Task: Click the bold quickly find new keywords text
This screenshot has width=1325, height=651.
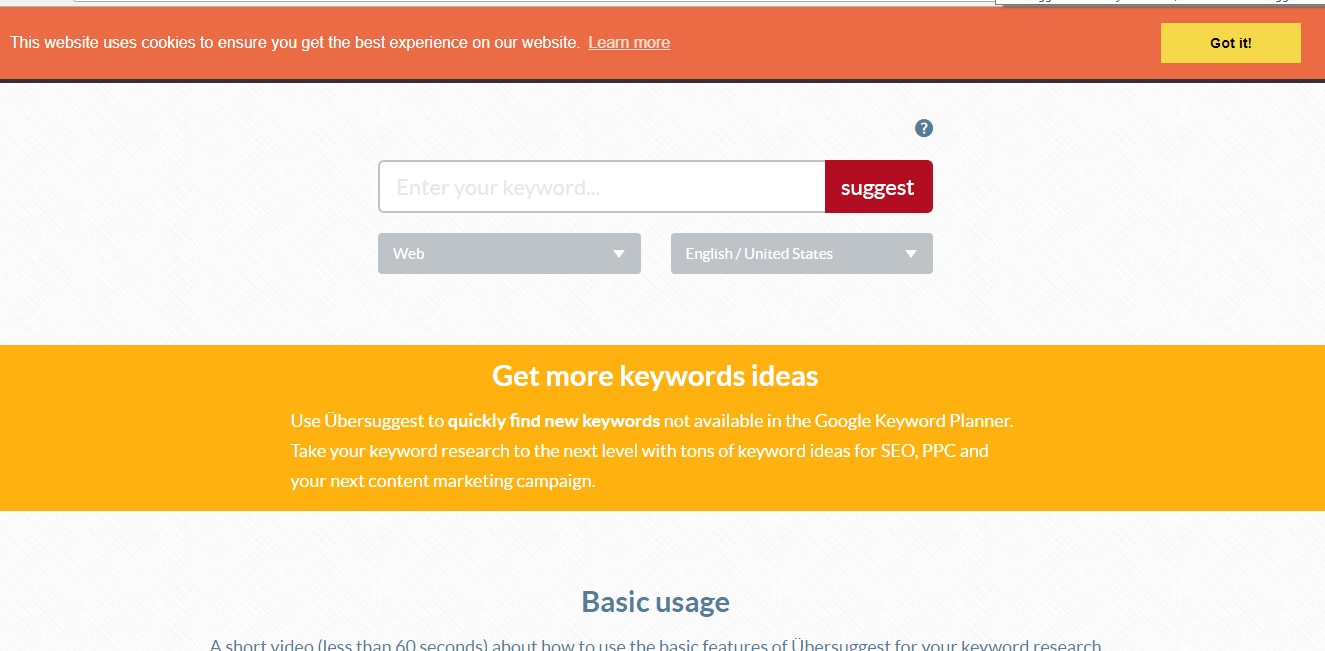Action: 553,421
